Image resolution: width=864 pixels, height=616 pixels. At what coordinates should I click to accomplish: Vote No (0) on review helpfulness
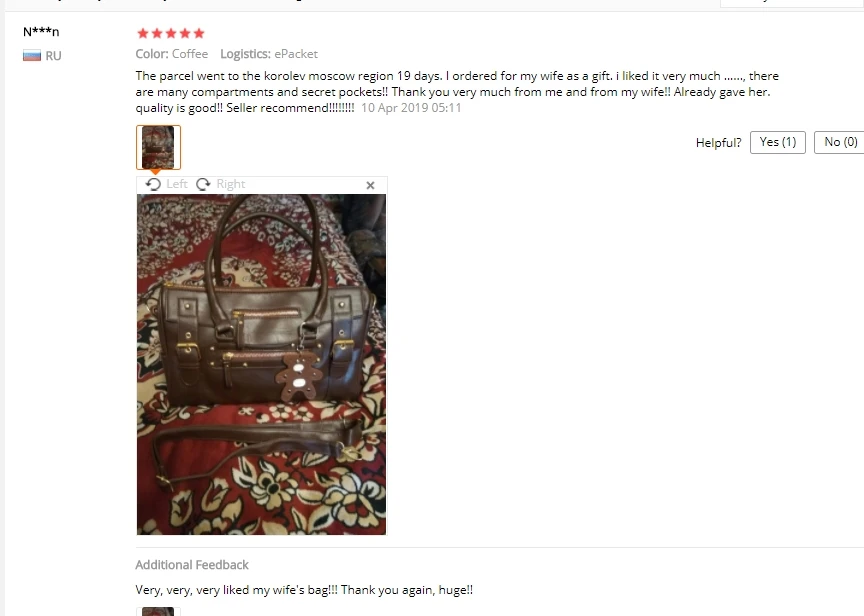pos(840,142)
